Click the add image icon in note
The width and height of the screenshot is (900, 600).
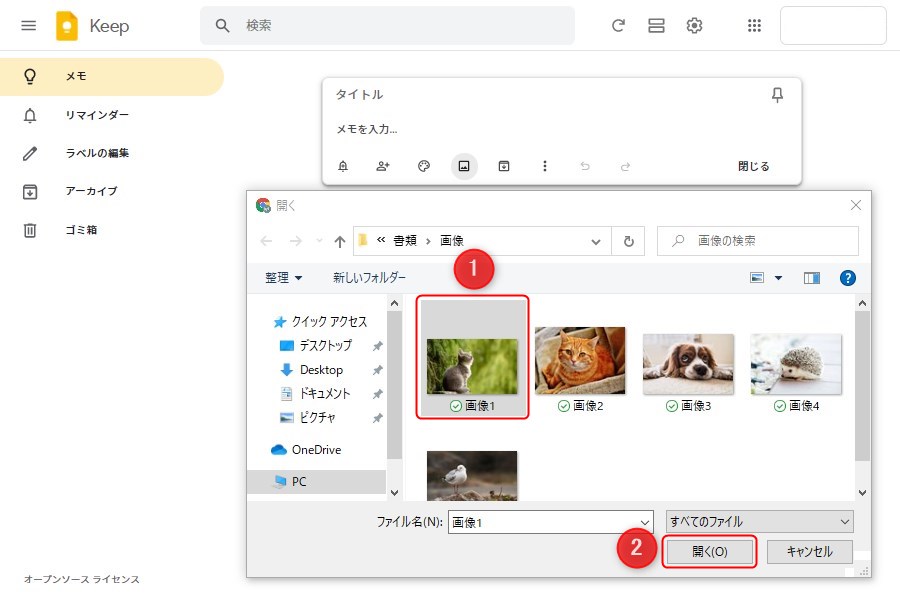pyautogui.click(x=463, y=166)
